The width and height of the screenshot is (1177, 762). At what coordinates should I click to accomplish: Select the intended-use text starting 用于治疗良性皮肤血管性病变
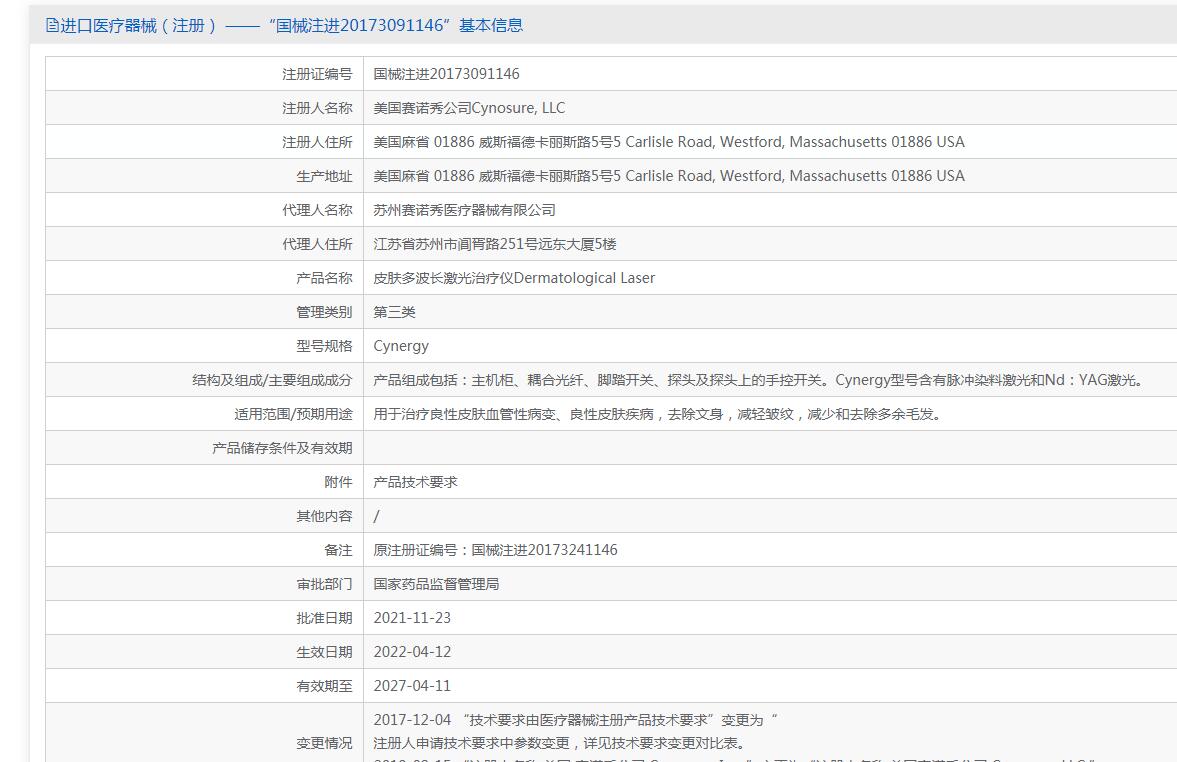coord(658,414)
